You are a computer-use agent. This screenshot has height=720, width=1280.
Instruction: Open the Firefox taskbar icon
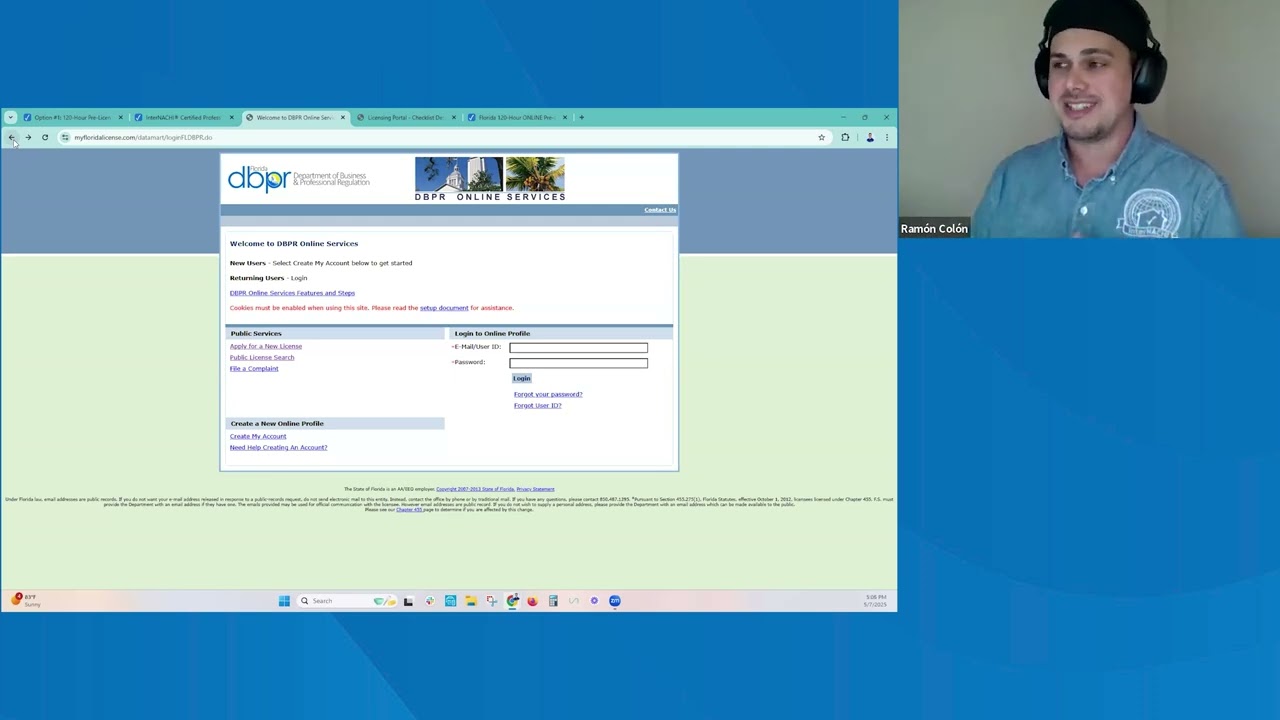pos(532,601)
